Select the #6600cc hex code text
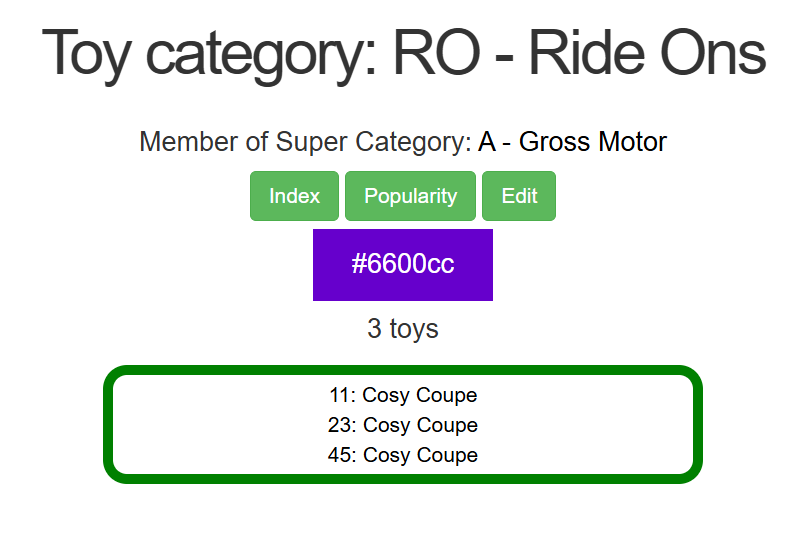The height and width of the screenshot is (554, 806). click(403, 264)
